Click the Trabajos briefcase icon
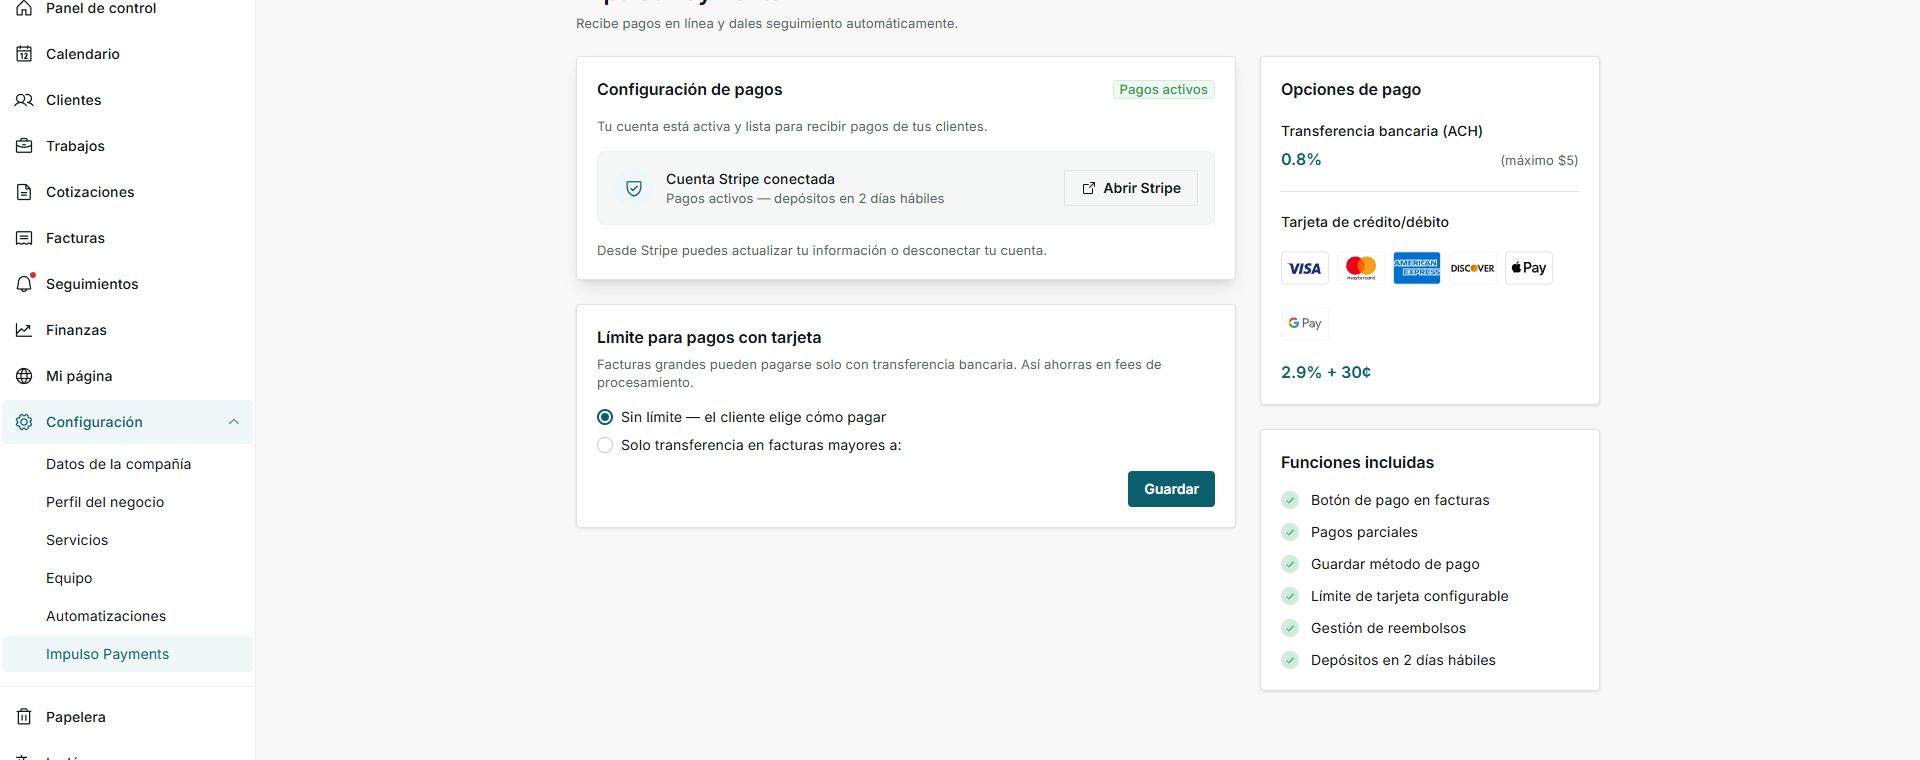The width and height of the screenshot is (1920, 760). click(24, 146)
